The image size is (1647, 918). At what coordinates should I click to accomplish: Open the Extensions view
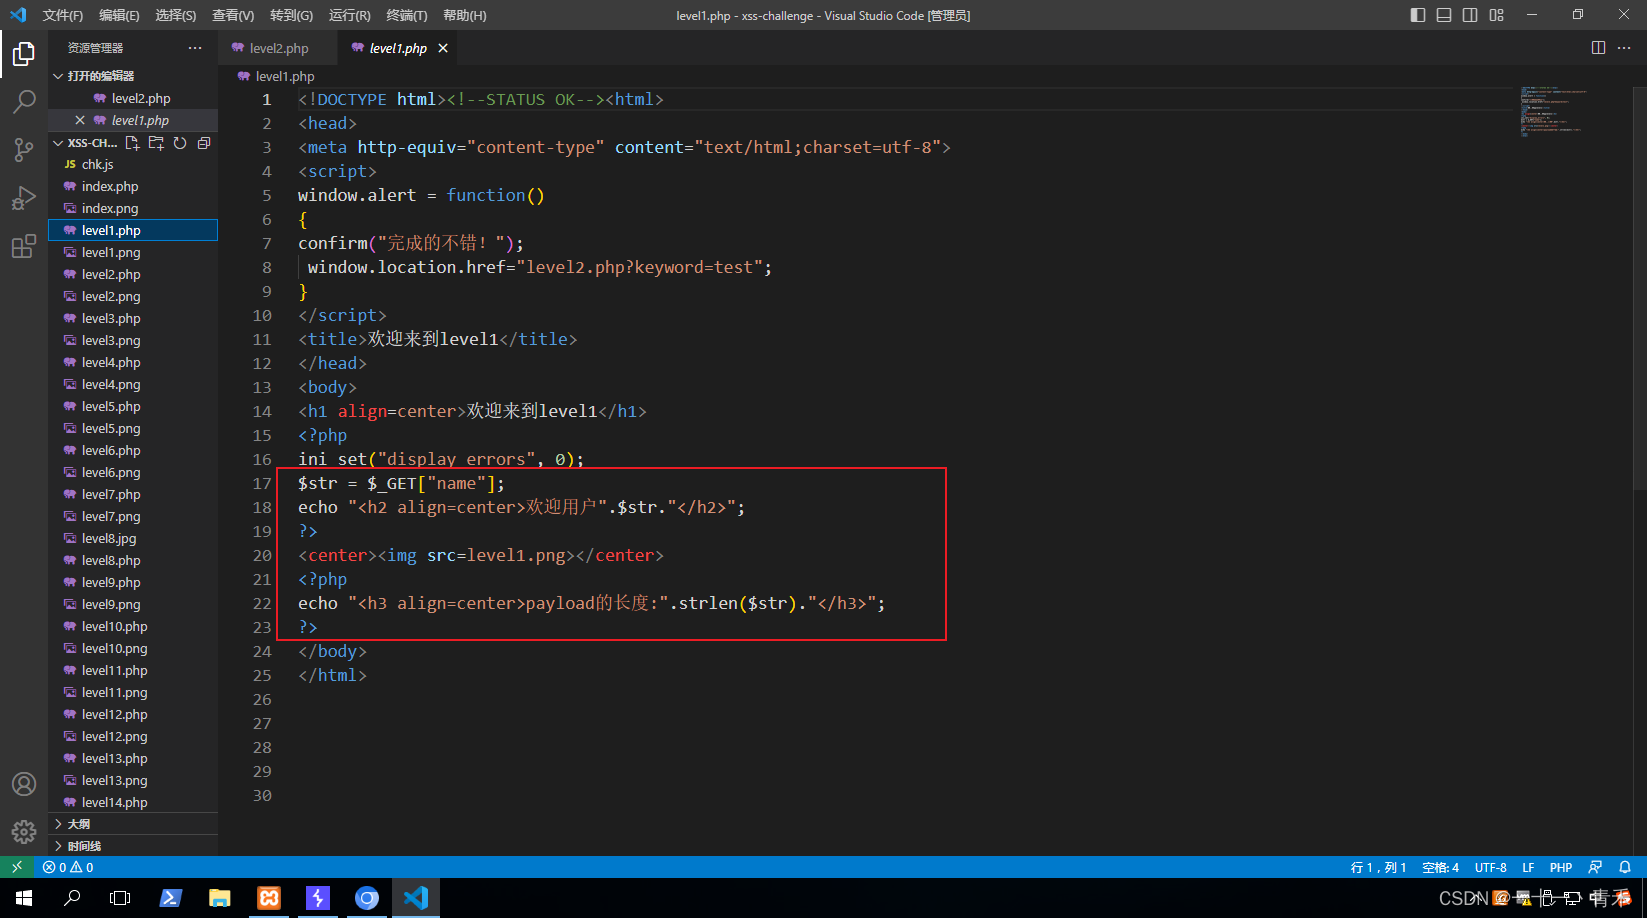24,246
